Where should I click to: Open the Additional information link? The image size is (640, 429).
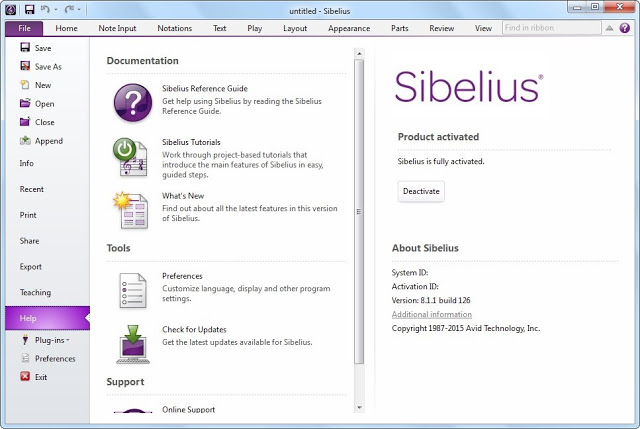[431, 314]
